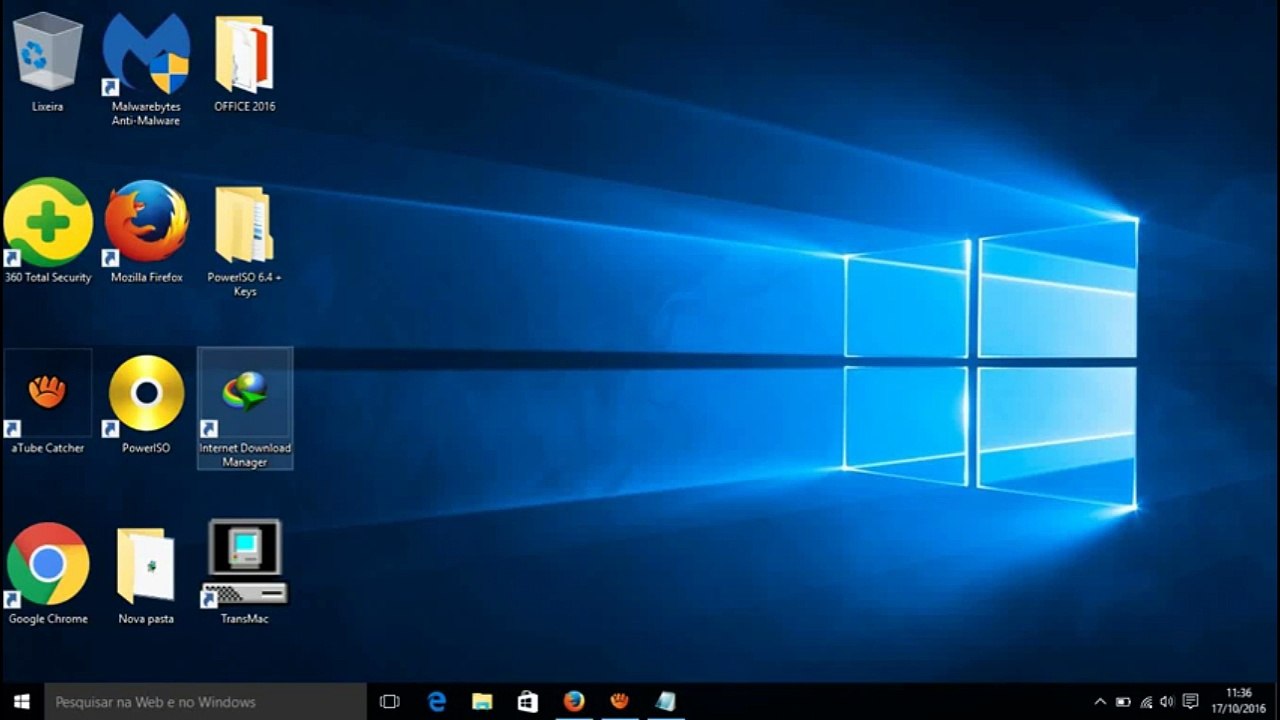Image resolution: width=1280 pixels, height=720 pixels.
Task: Select the aTube Catcher desktop shortcut
Action: point(47,402)
